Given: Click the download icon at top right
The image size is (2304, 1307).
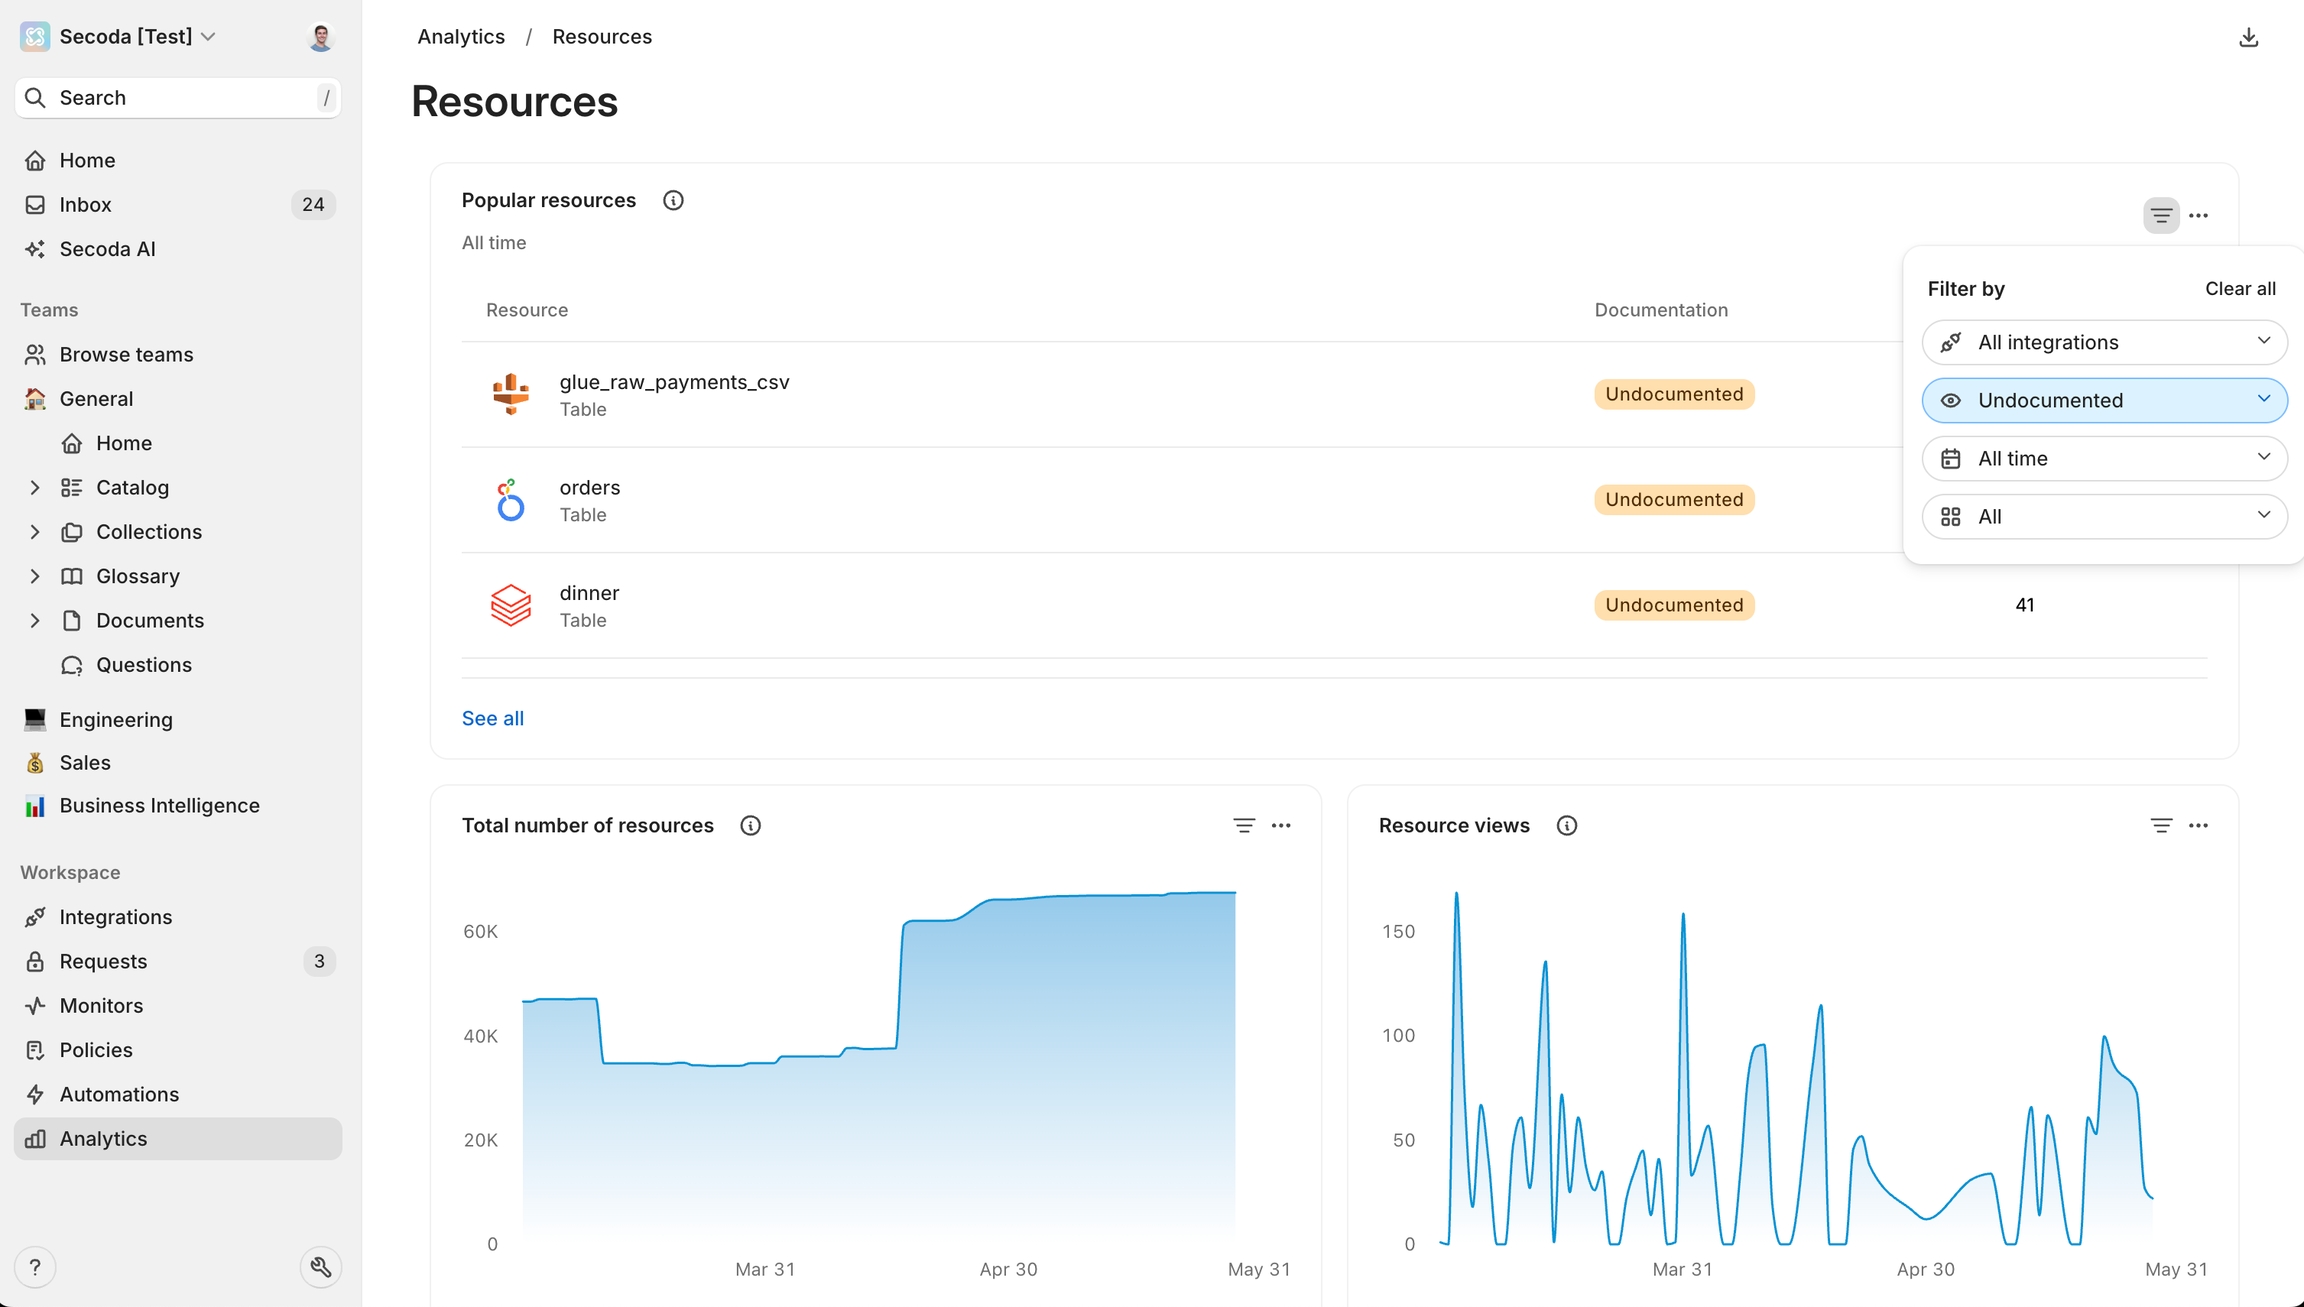Looking at the screenshot, I should pyautogui.click(x=2248, y=38).
